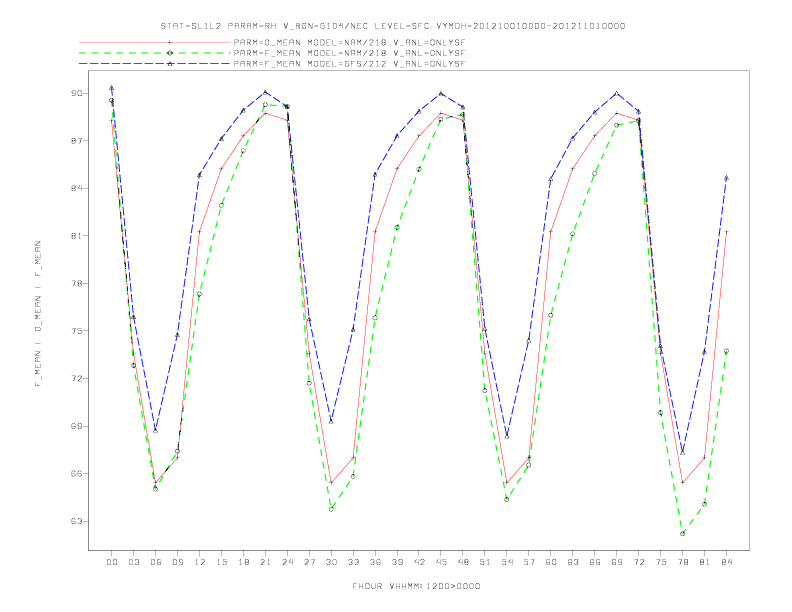Click x-axis forecast hour 57

click(529, 562)
